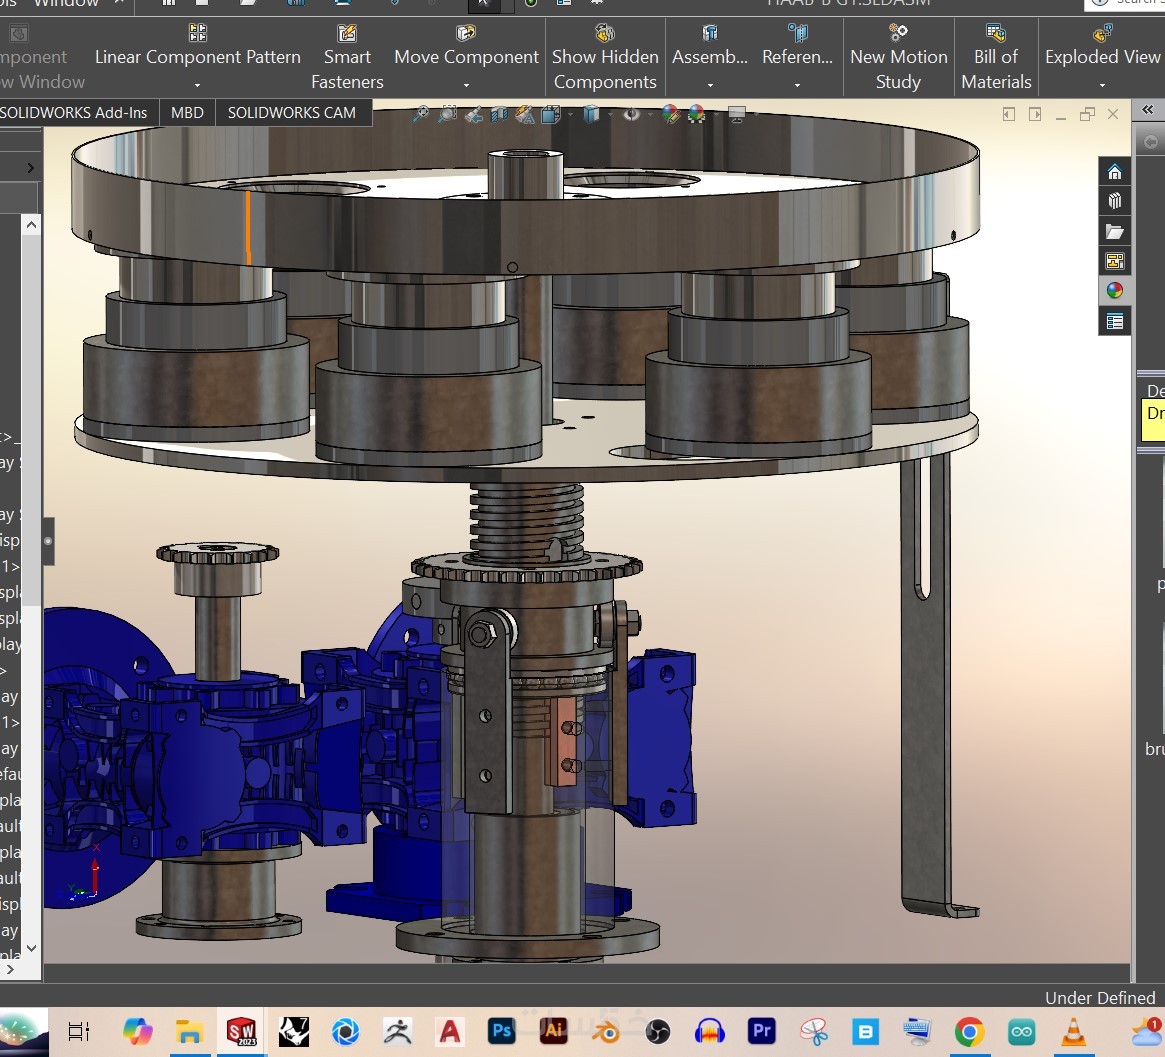
Task: Open SOLIDWORKS Resources home tab
Action: click(1114, 172)
